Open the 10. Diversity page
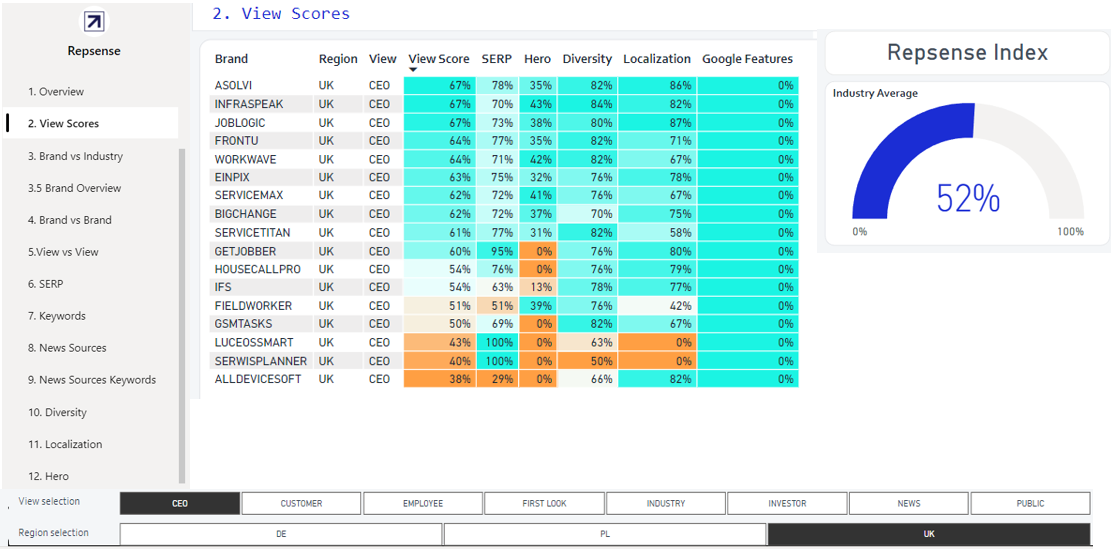This screenshot has width=1111, height=553. click(57, 412)
